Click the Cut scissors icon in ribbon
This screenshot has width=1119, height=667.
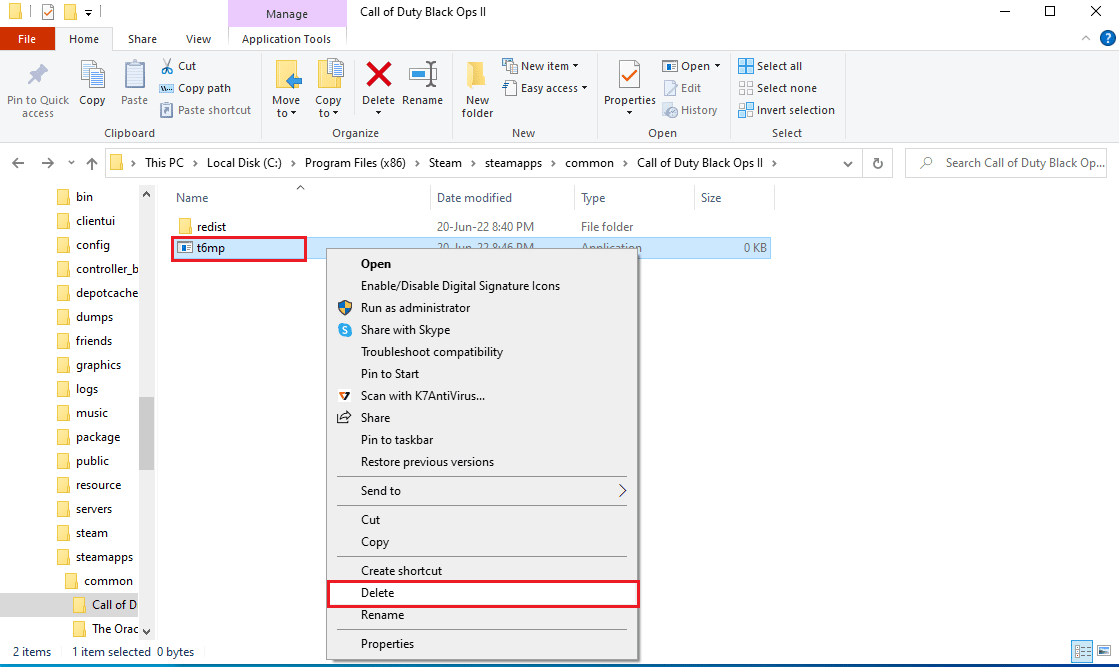pyautogui.click(x=167, y=66)
